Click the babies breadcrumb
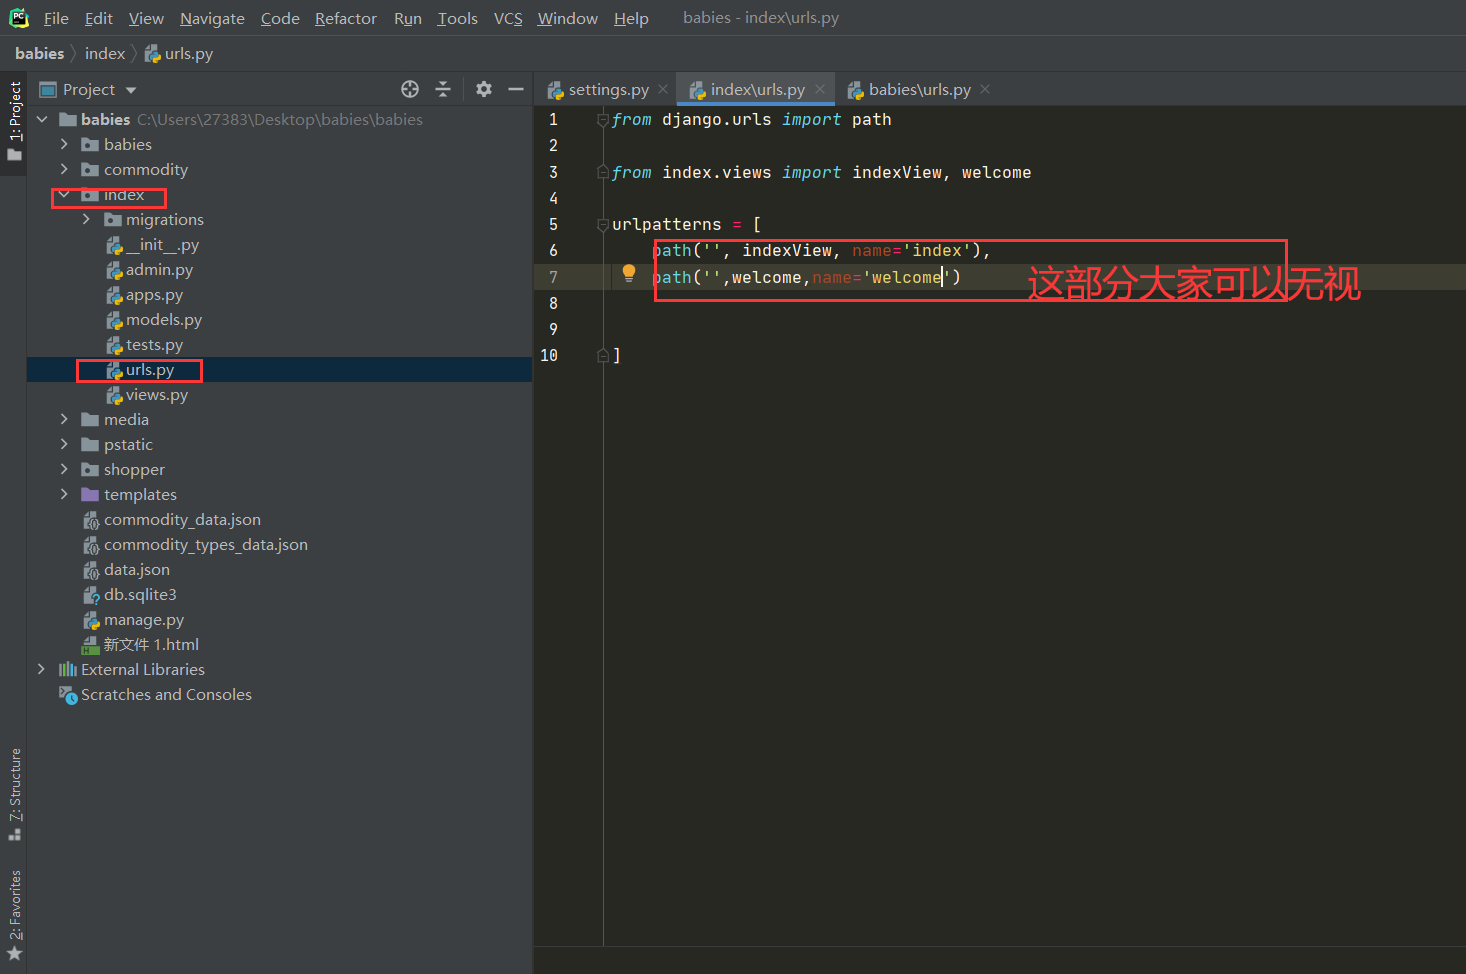The height and width of the screenshot is (974, 1466). [39, 53]
